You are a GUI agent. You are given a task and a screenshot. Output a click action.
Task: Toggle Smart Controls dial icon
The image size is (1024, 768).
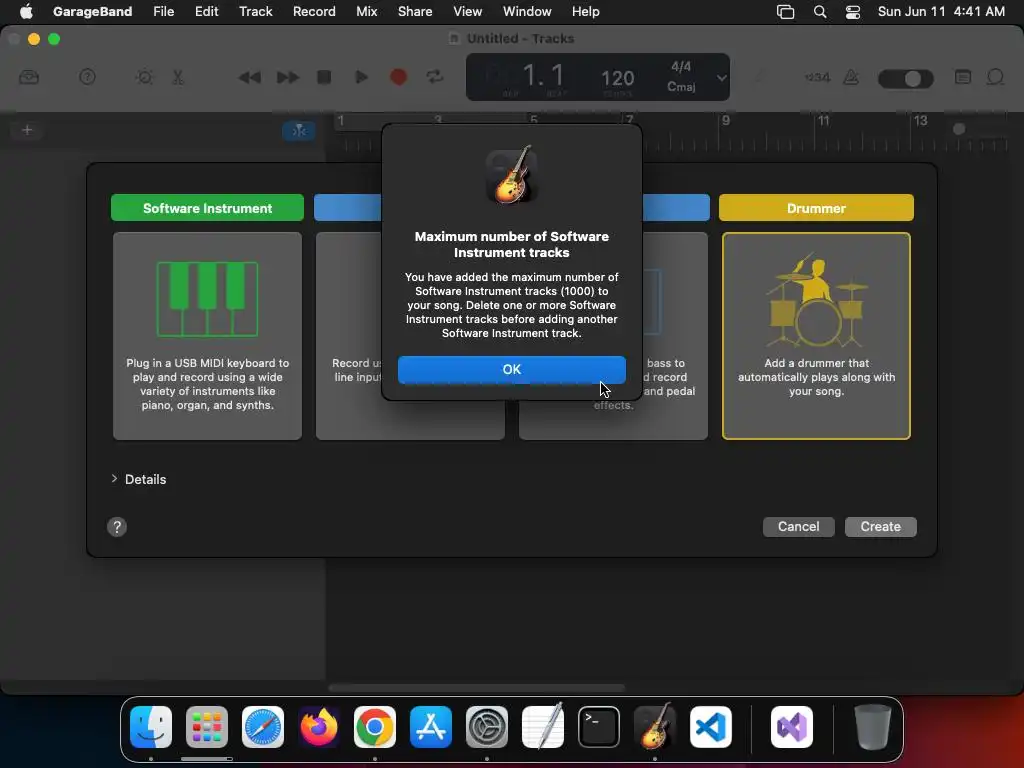click(144, 78)
